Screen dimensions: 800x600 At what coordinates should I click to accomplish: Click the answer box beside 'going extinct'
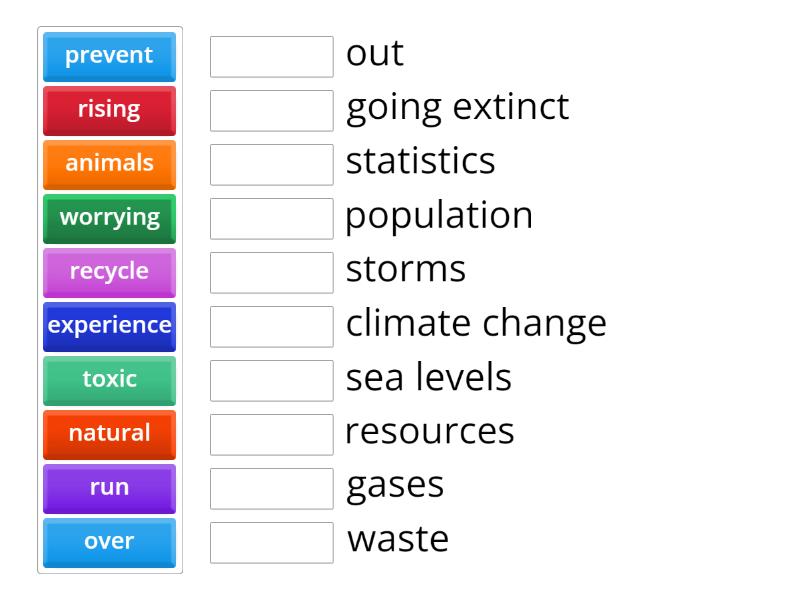point(271,111)
